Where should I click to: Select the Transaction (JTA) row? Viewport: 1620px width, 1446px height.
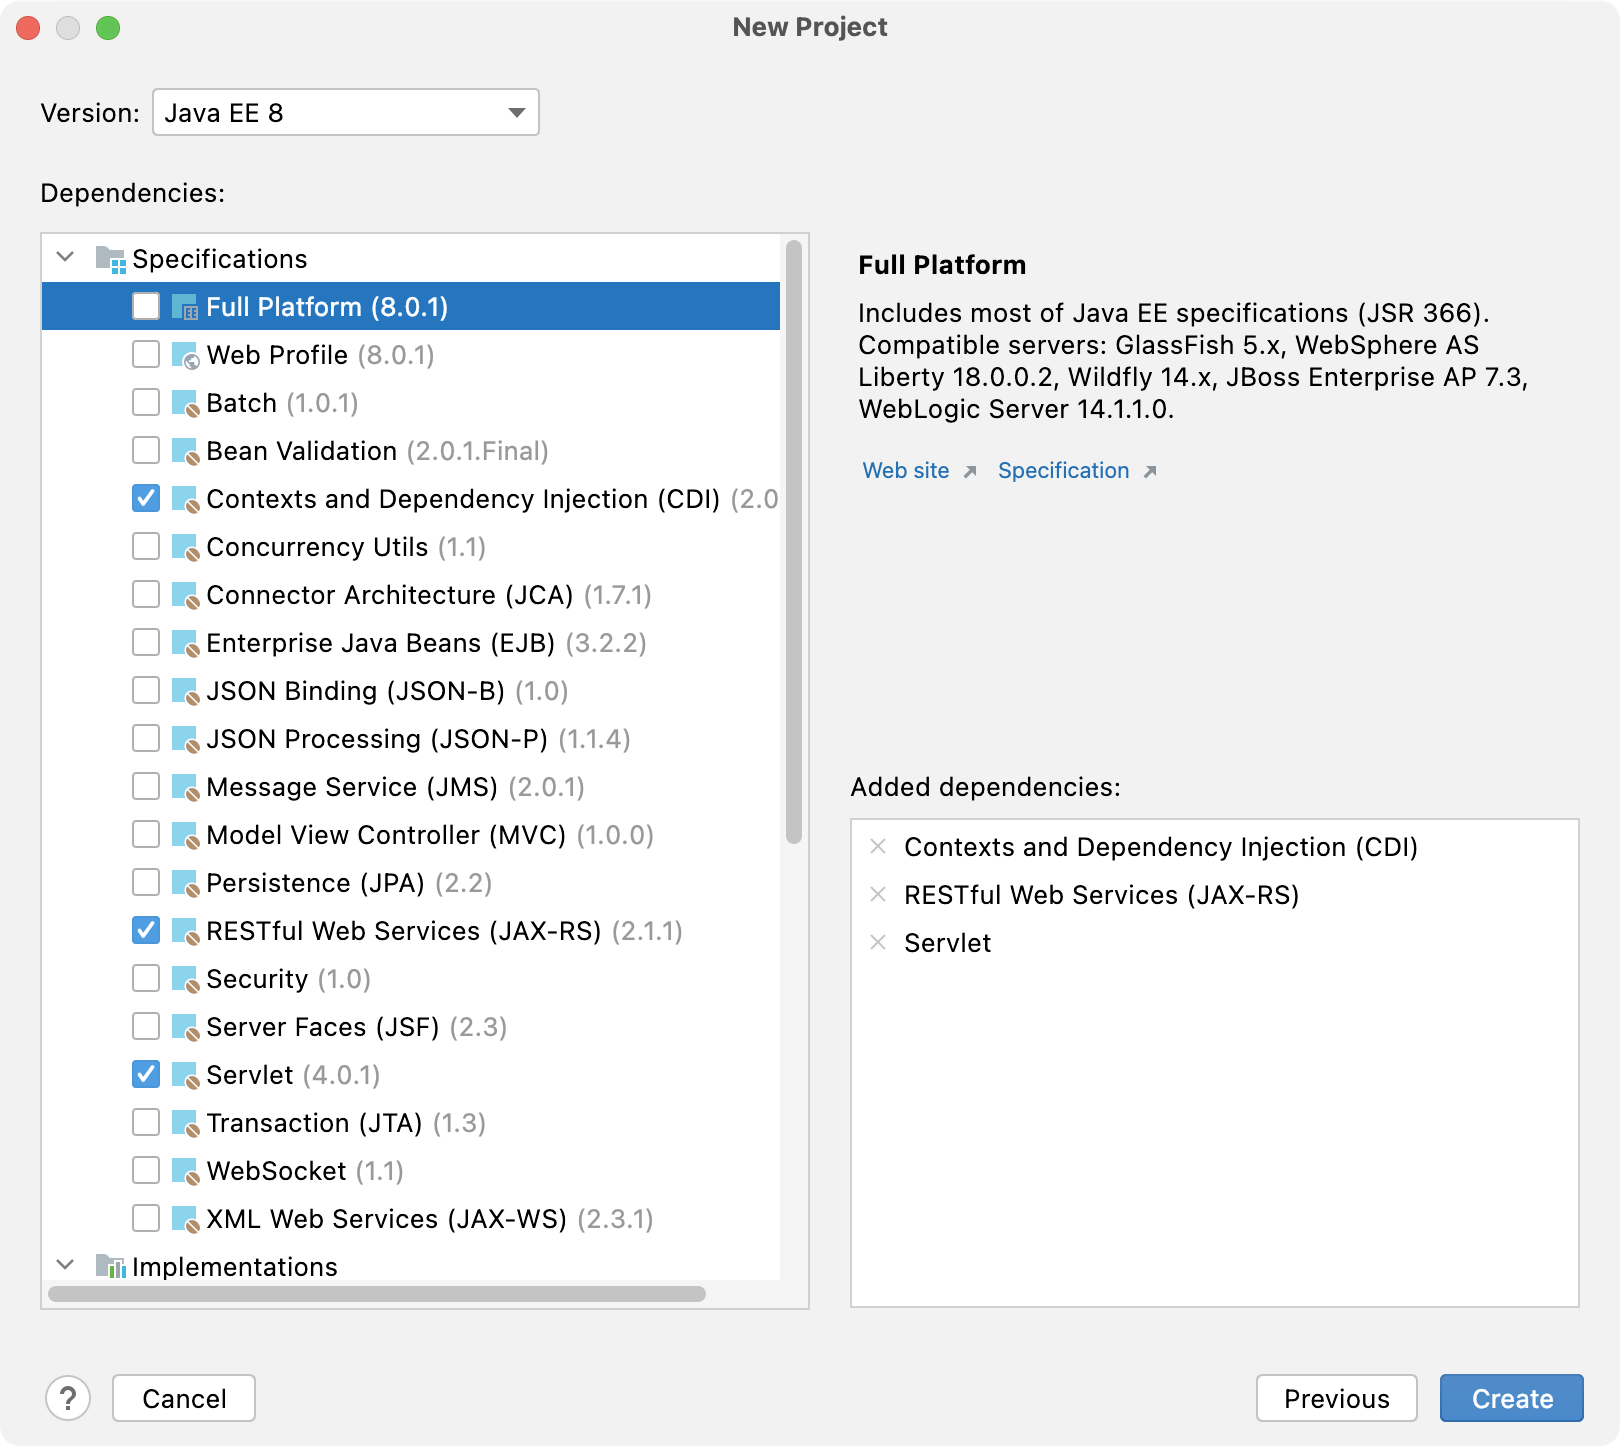[x=411, y=1123]
